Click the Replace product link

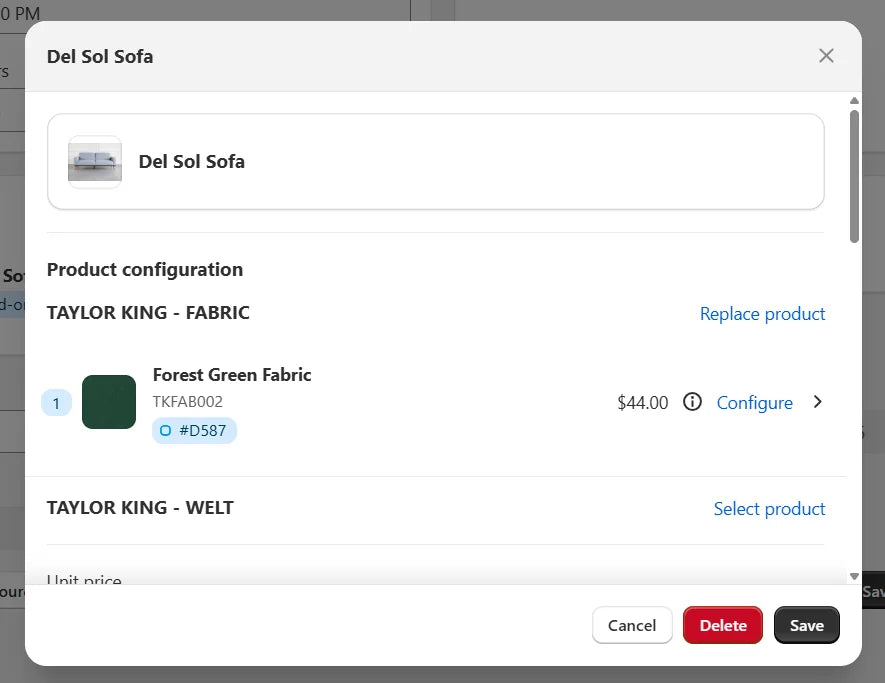tap(763, 314)
